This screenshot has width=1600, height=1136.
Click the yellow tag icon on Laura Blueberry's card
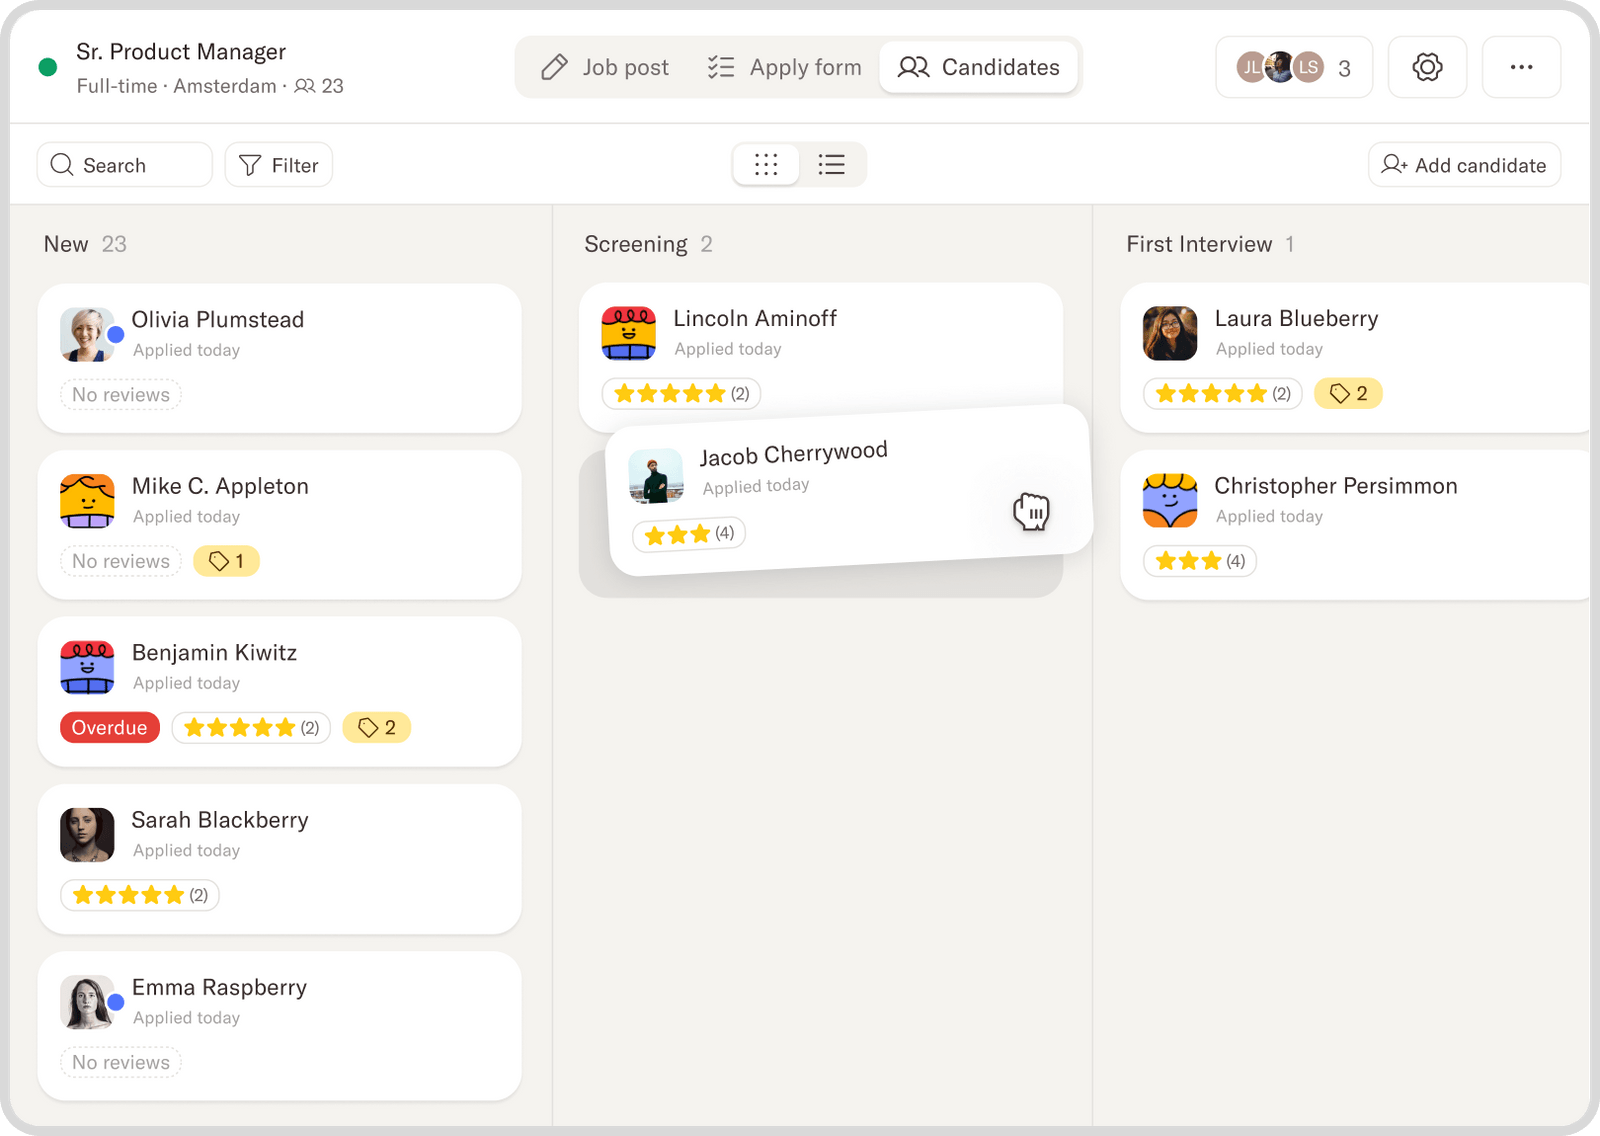click(x=1337, y=393)
